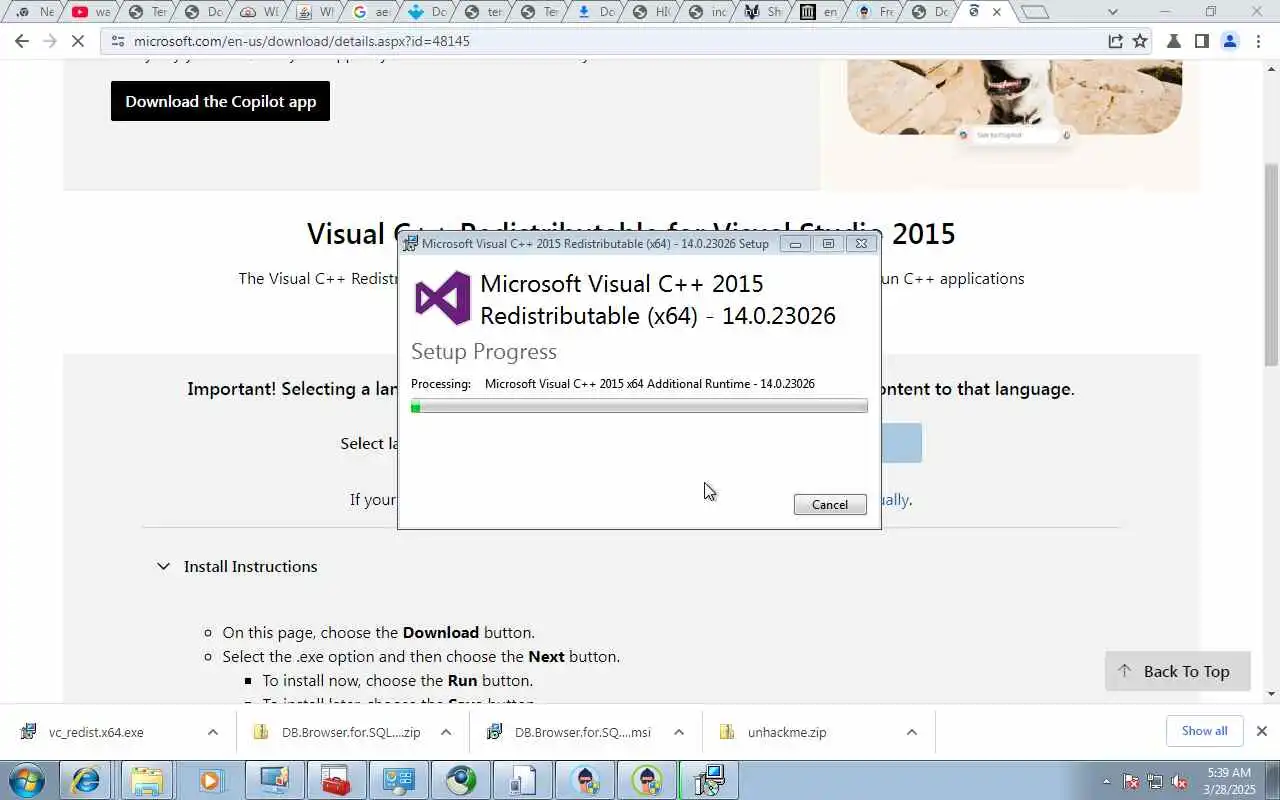Switch to the first 'Ne' tab
1280x800 pixels.
pos(34,12)
